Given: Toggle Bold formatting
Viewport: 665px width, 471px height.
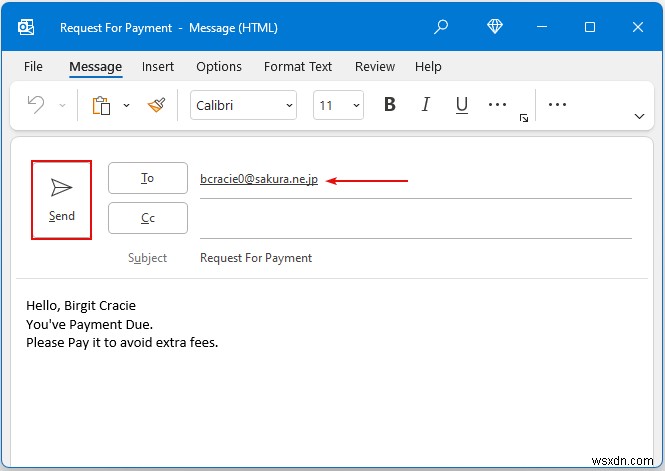Looking at the screenshot, I should (x=390, y=104).
